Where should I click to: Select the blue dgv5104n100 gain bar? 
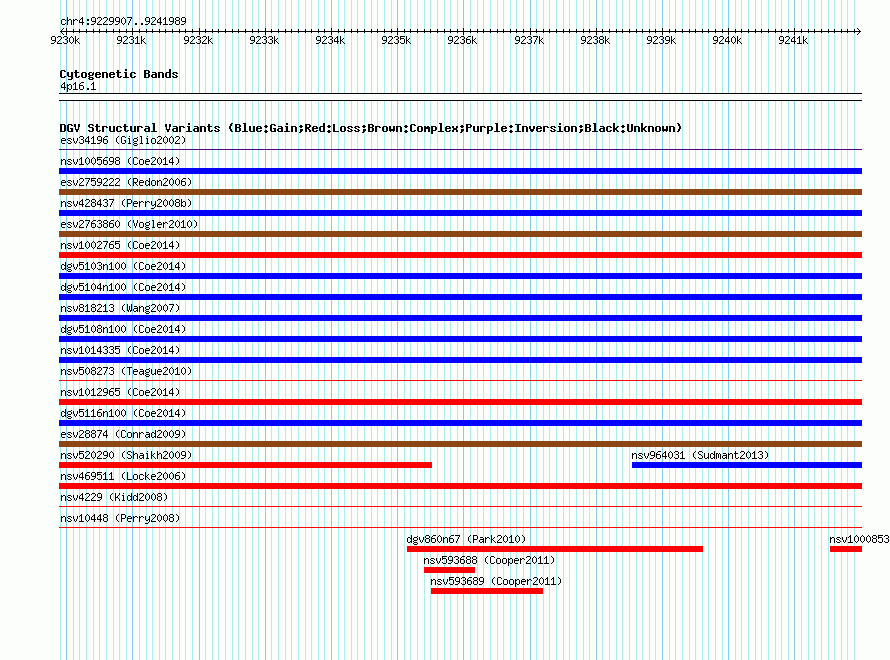(x=460, y=297)
